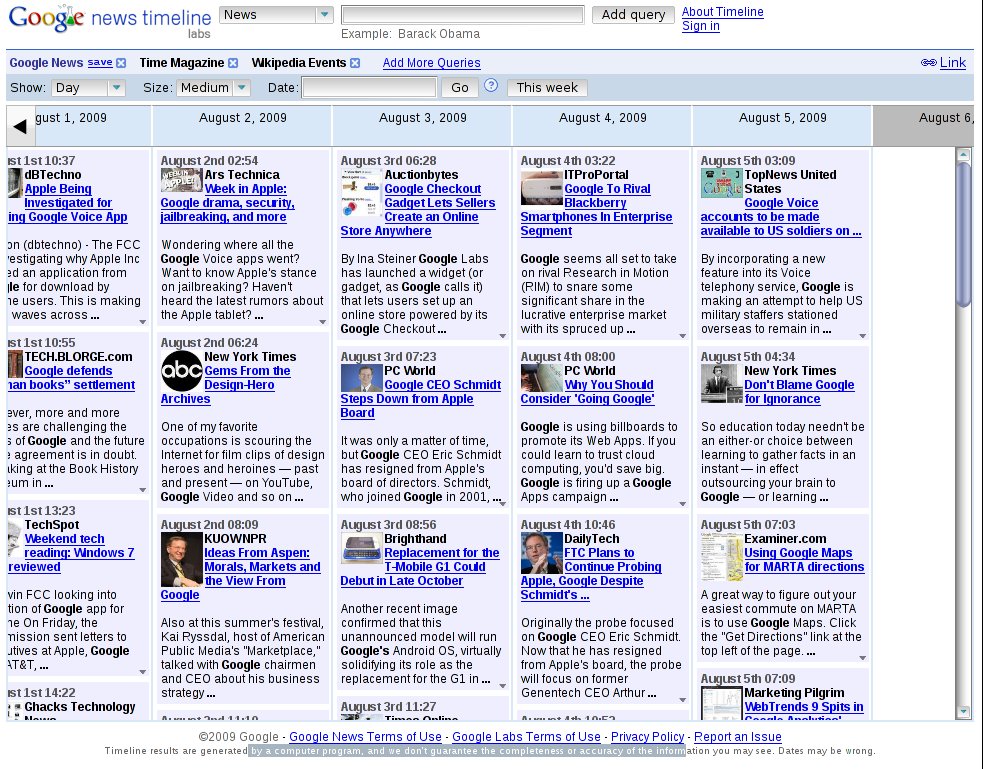Click the scrollbar down arrow
The width and height of the screenshot is (983, 769).
pyautogui.click(x=964, y=711)
